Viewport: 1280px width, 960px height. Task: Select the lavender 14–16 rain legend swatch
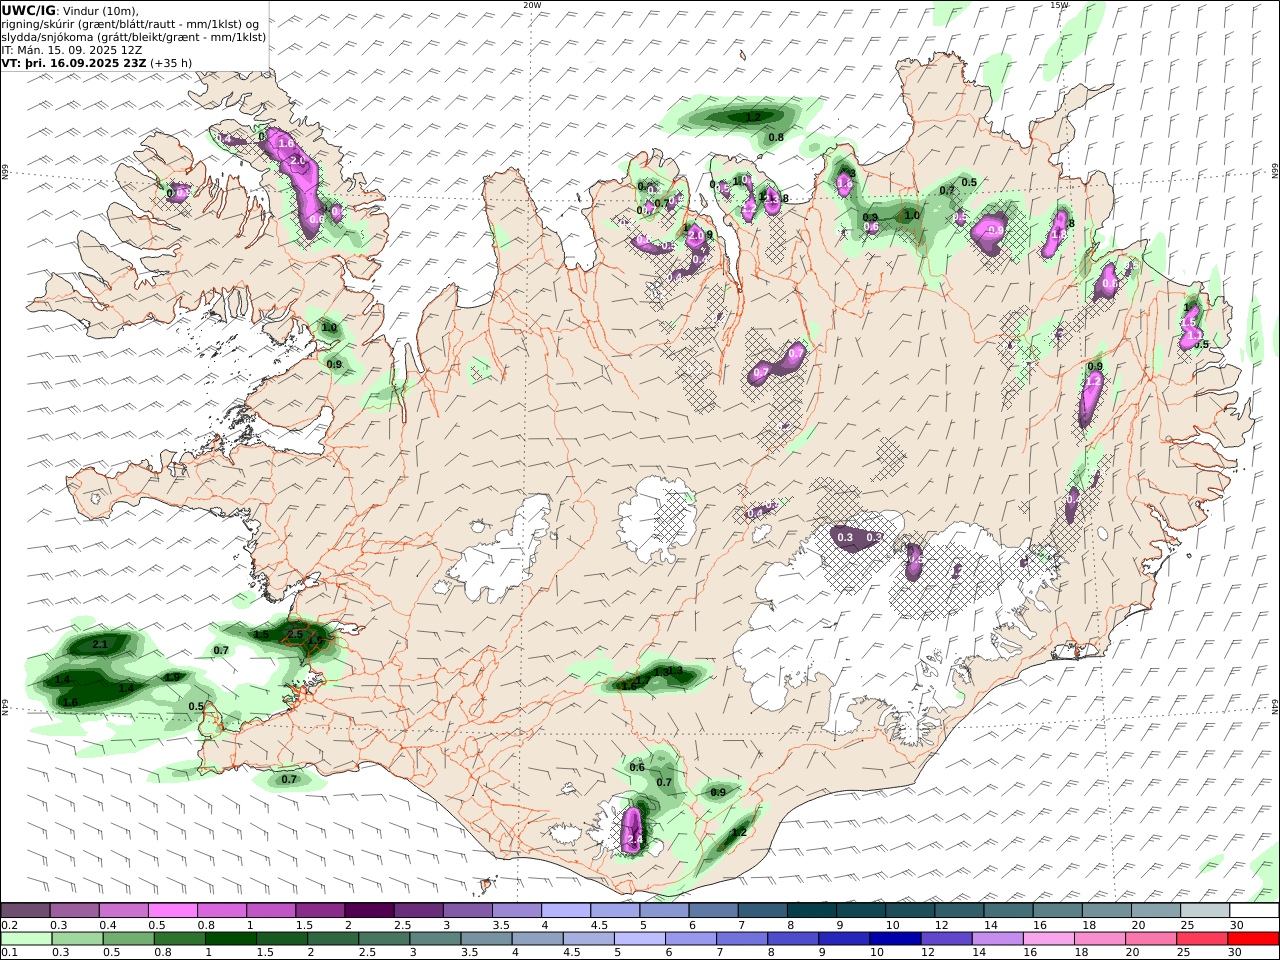point(997,939)
